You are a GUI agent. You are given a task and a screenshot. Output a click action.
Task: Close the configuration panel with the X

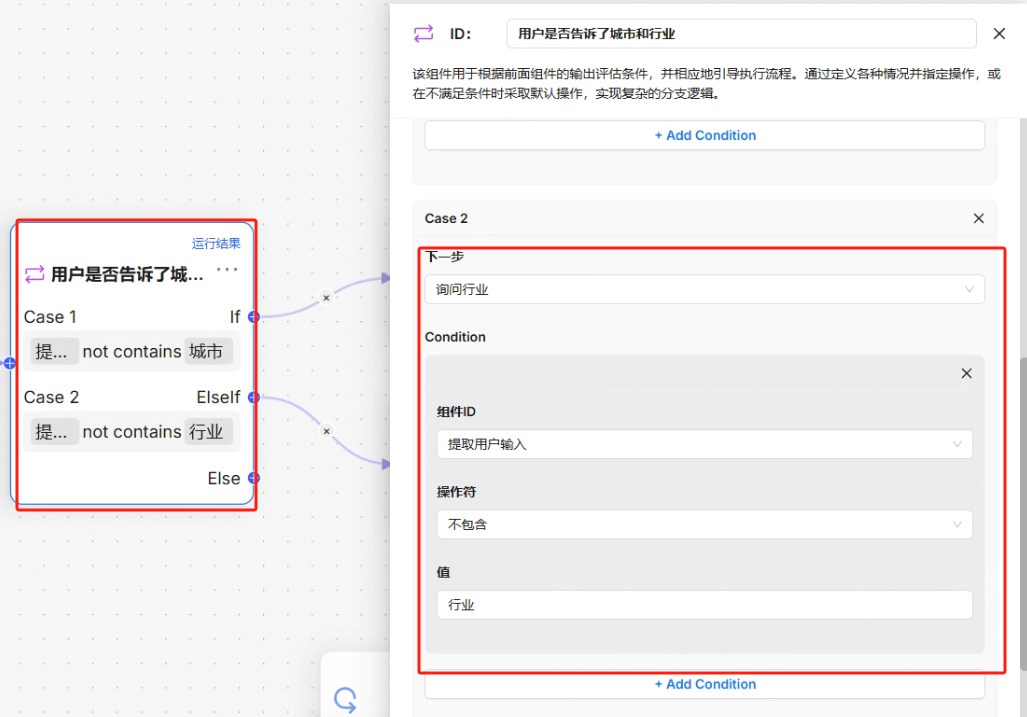point(999,34)
